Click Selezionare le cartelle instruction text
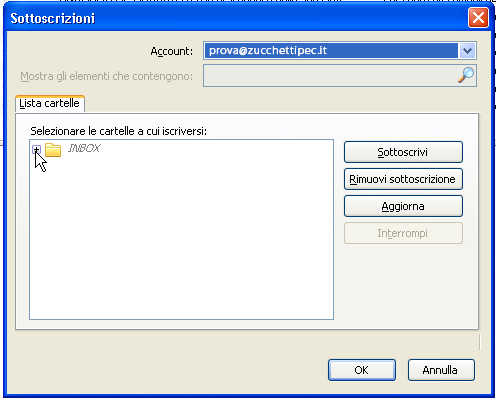Screen dimensions: 496x398 (x=119, y=131)
